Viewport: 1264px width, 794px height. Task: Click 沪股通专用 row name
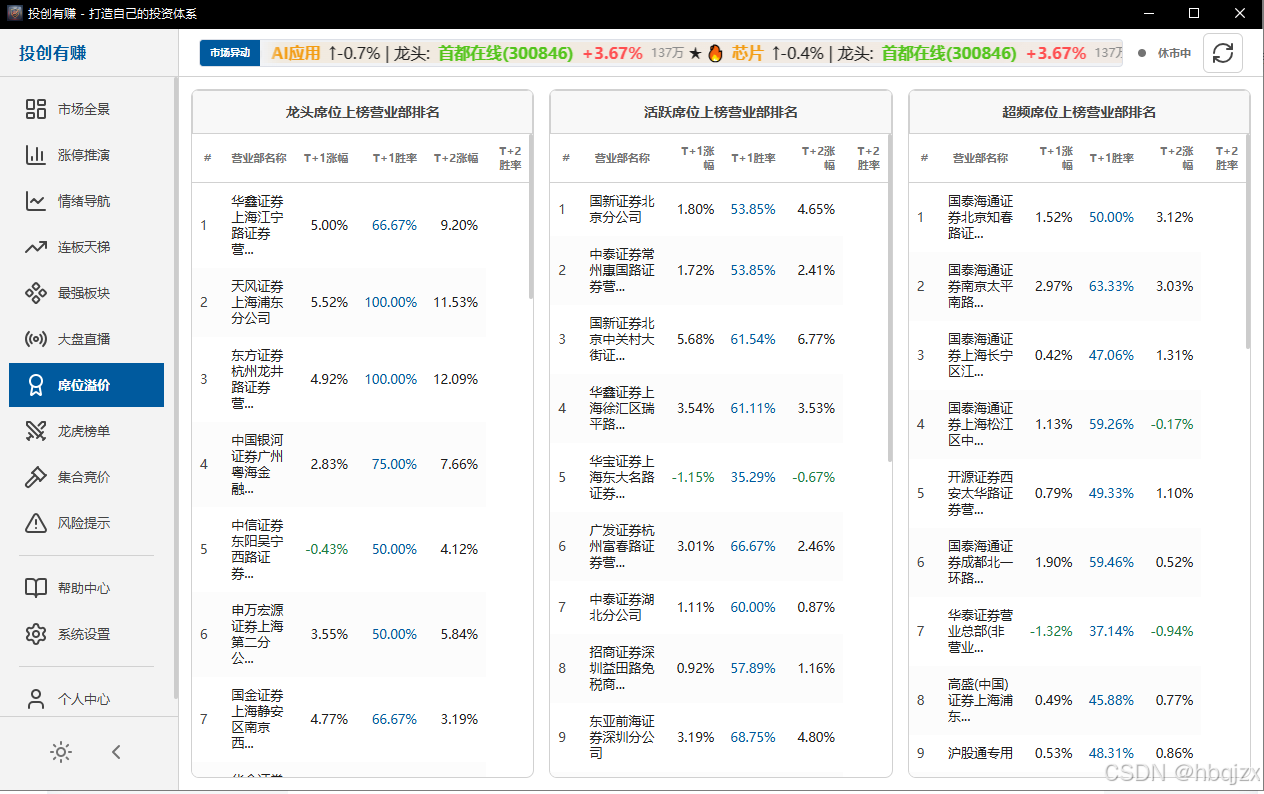980,753
